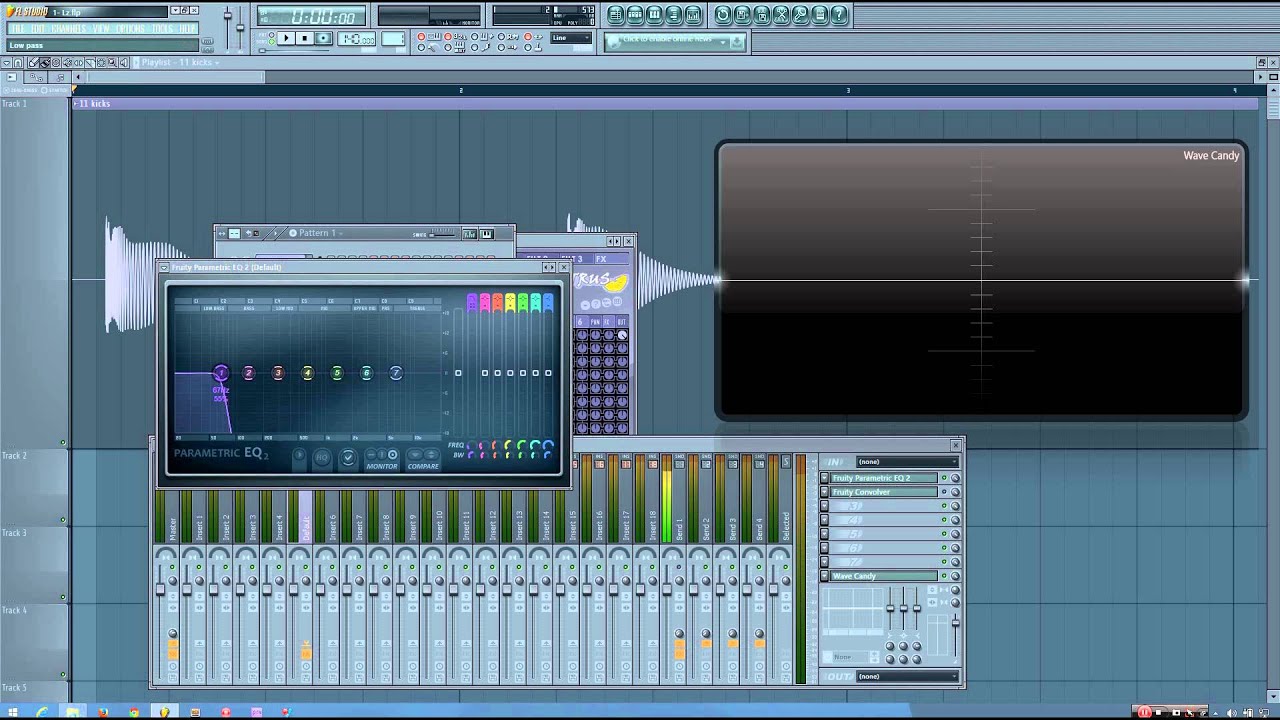Toggle Fruity Parametric EQ 2 effect slot on/off
Image resolution: width=1280 pixels, height=720 pixels.
point(944,478)
